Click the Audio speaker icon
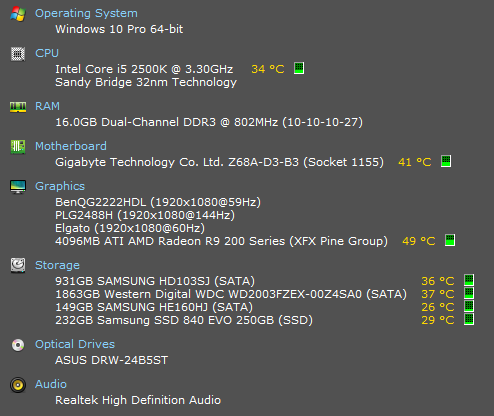 [x=18, y=385]
